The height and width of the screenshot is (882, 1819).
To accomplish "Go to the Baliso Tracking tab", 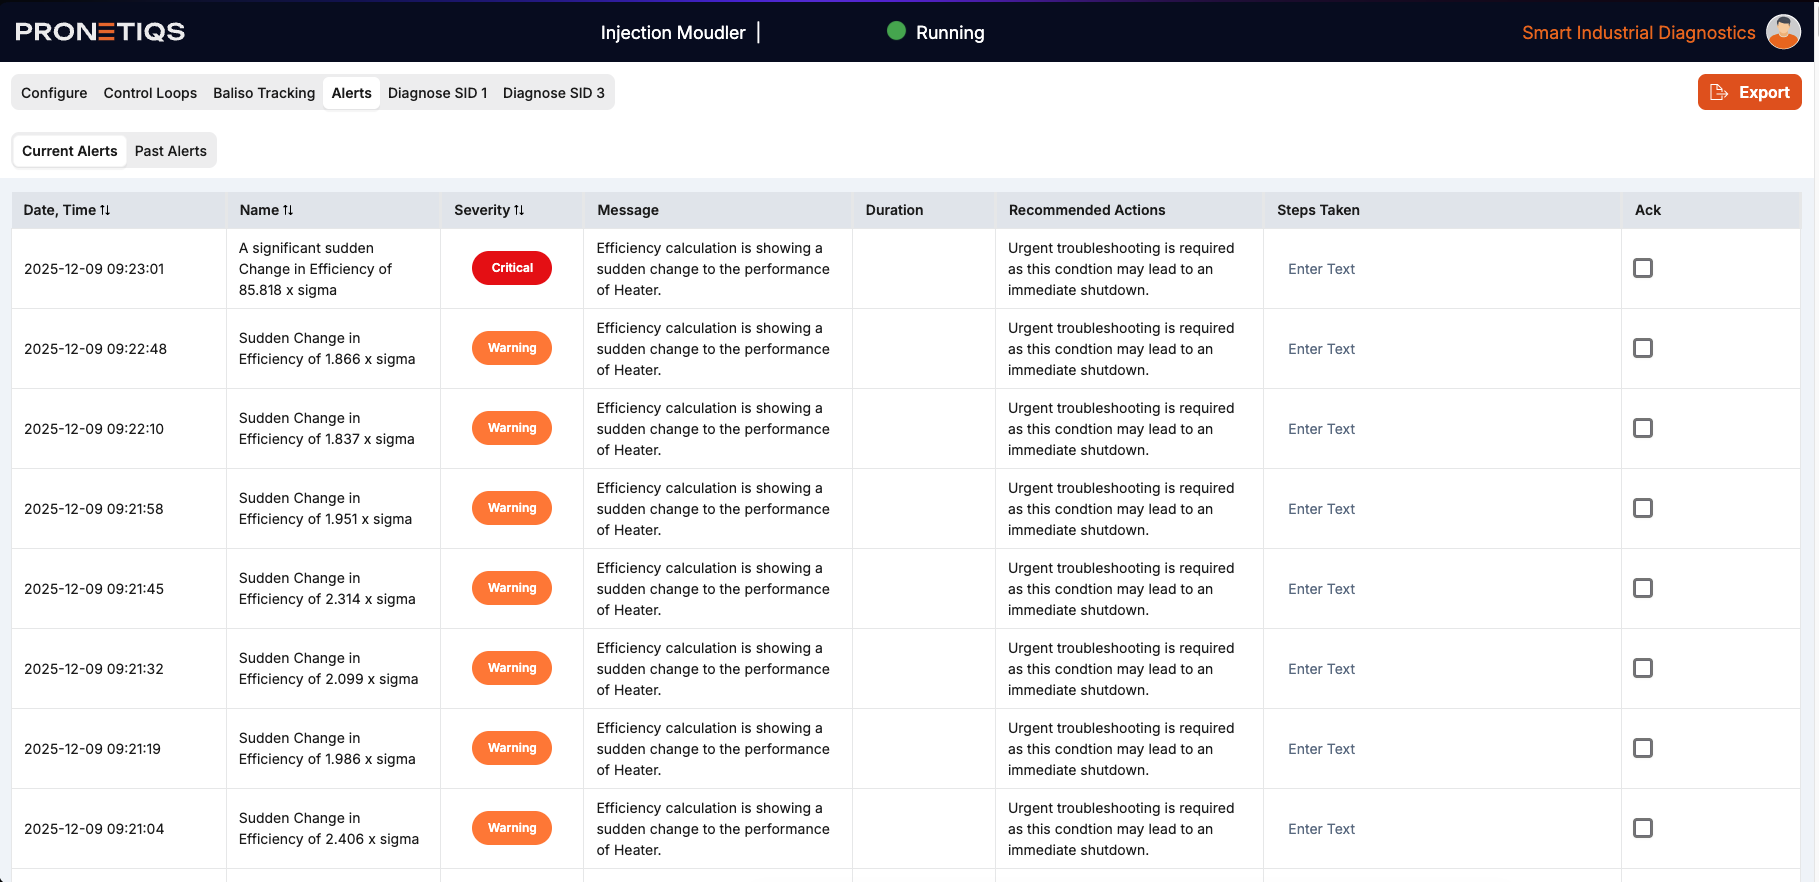I will pyautogui.click(x=264, y=93).
